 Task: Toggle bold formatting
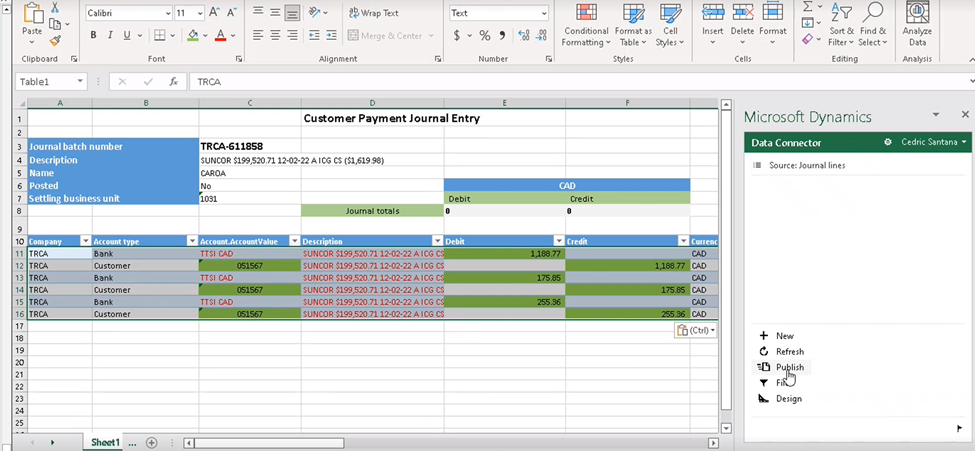[x=93, y=35]
